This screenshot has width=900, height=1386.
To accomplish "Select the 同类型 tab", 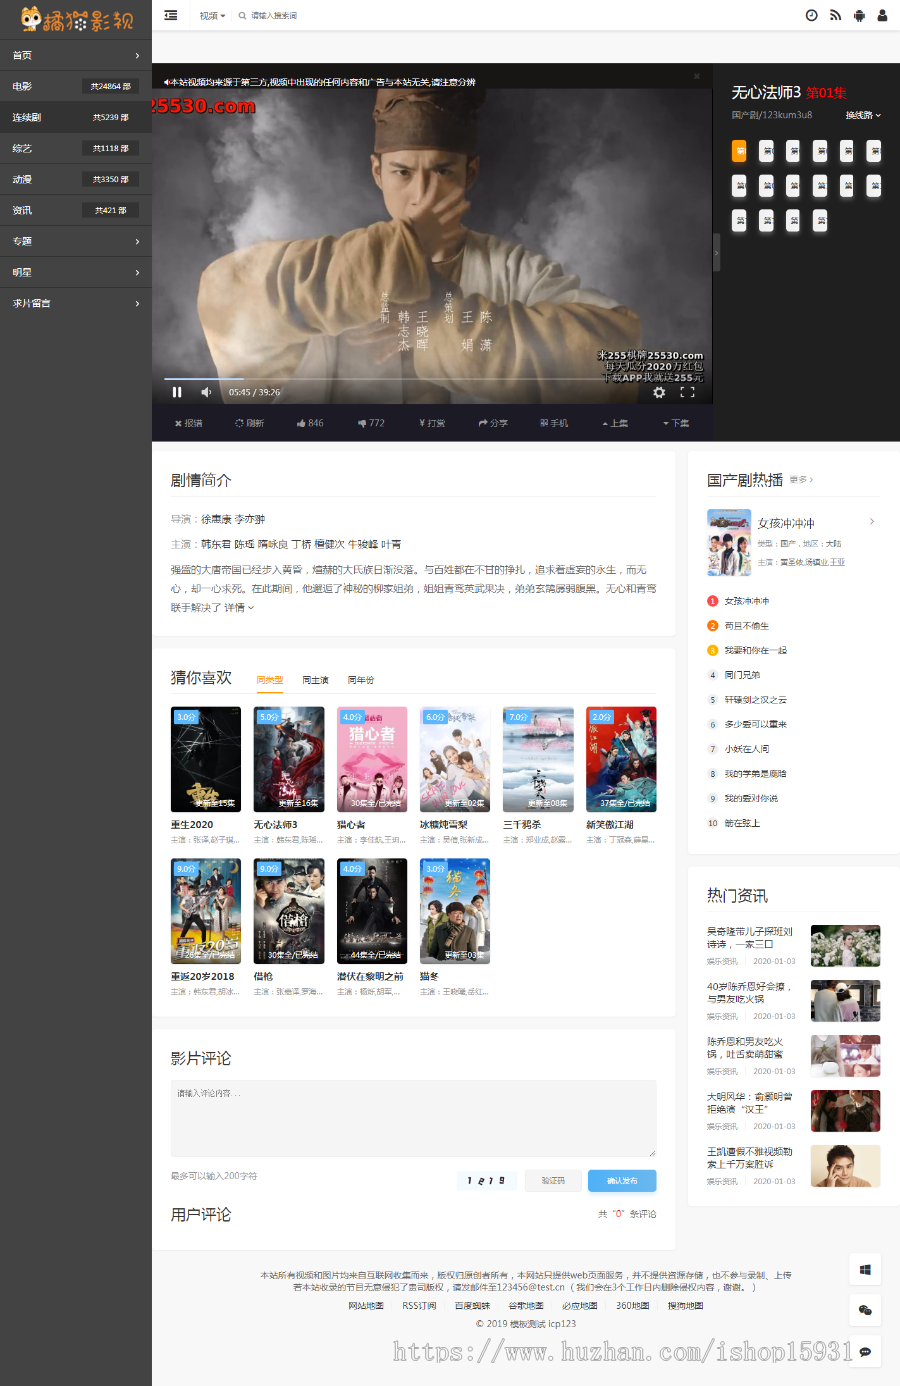I will coord(270,680).
